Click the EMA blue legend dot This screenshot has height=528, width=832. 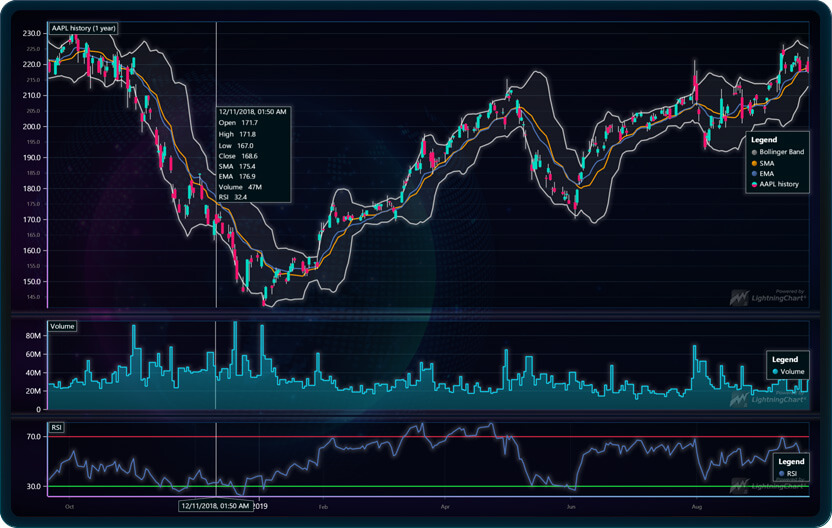coord(754,174)
